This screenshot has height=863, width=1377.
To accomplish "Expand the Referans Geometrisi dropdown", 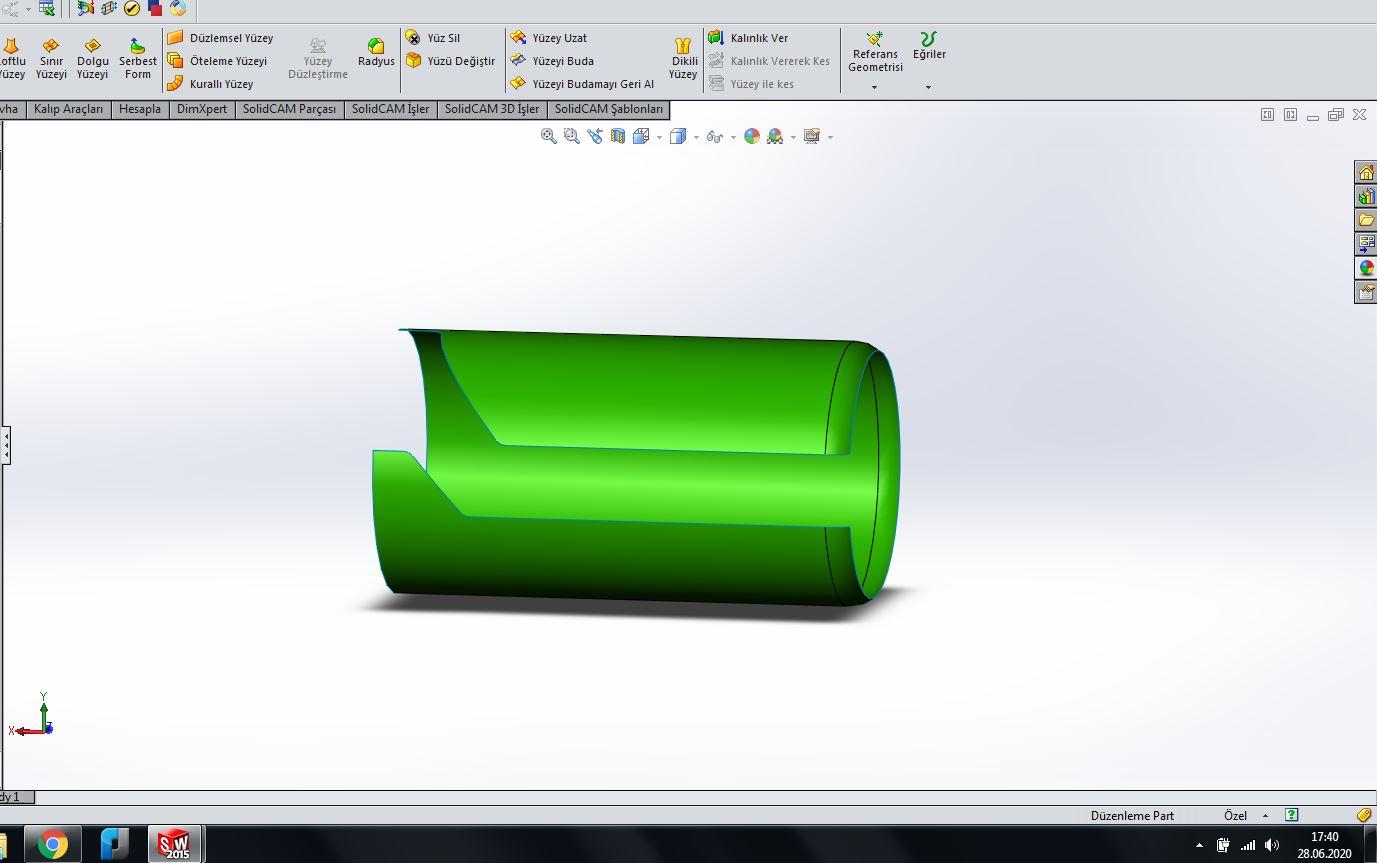I will point(875,88).
